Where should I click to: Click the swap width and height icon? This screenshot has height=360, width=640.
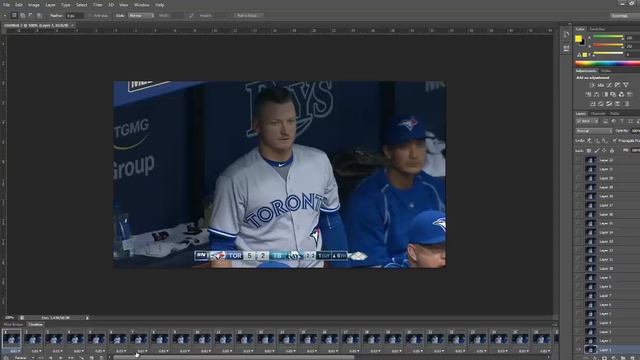point(191,16)
